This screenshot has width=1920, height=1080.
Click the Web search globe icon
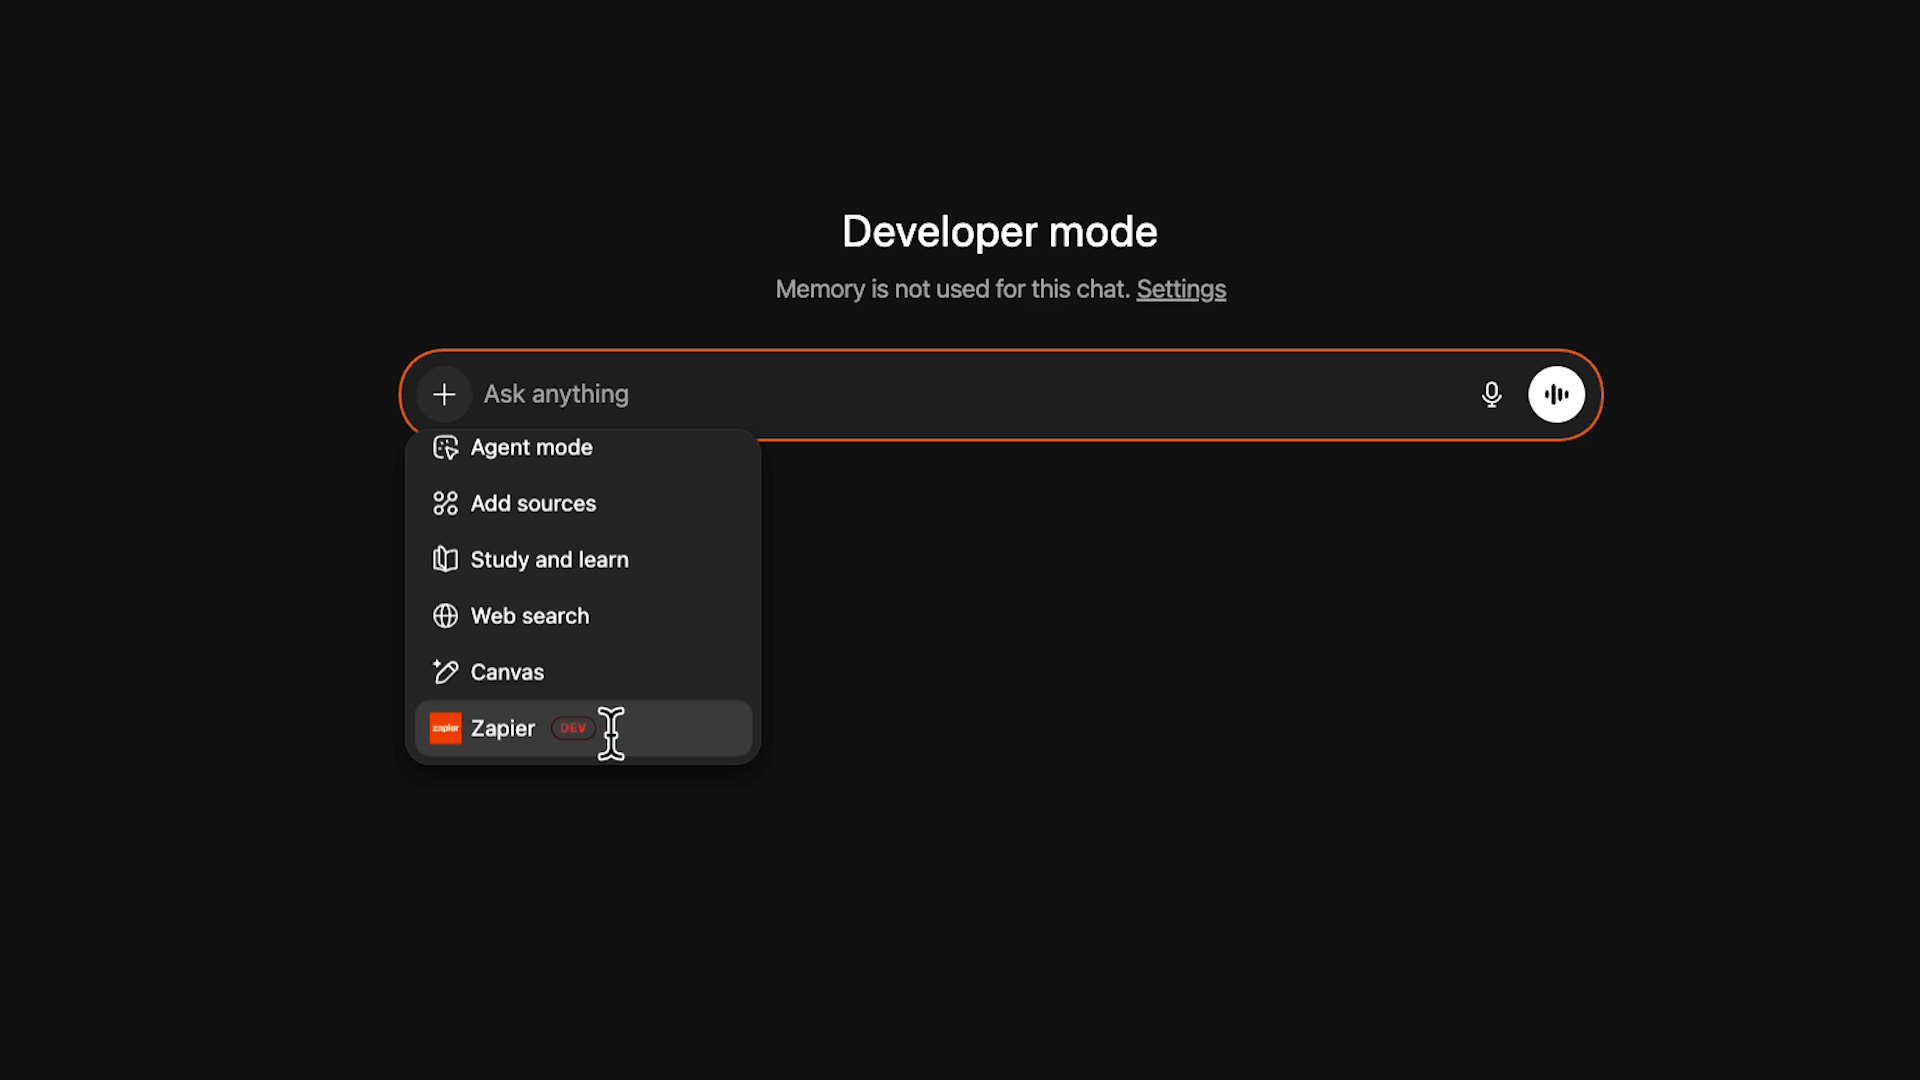[x=445, y=616]
